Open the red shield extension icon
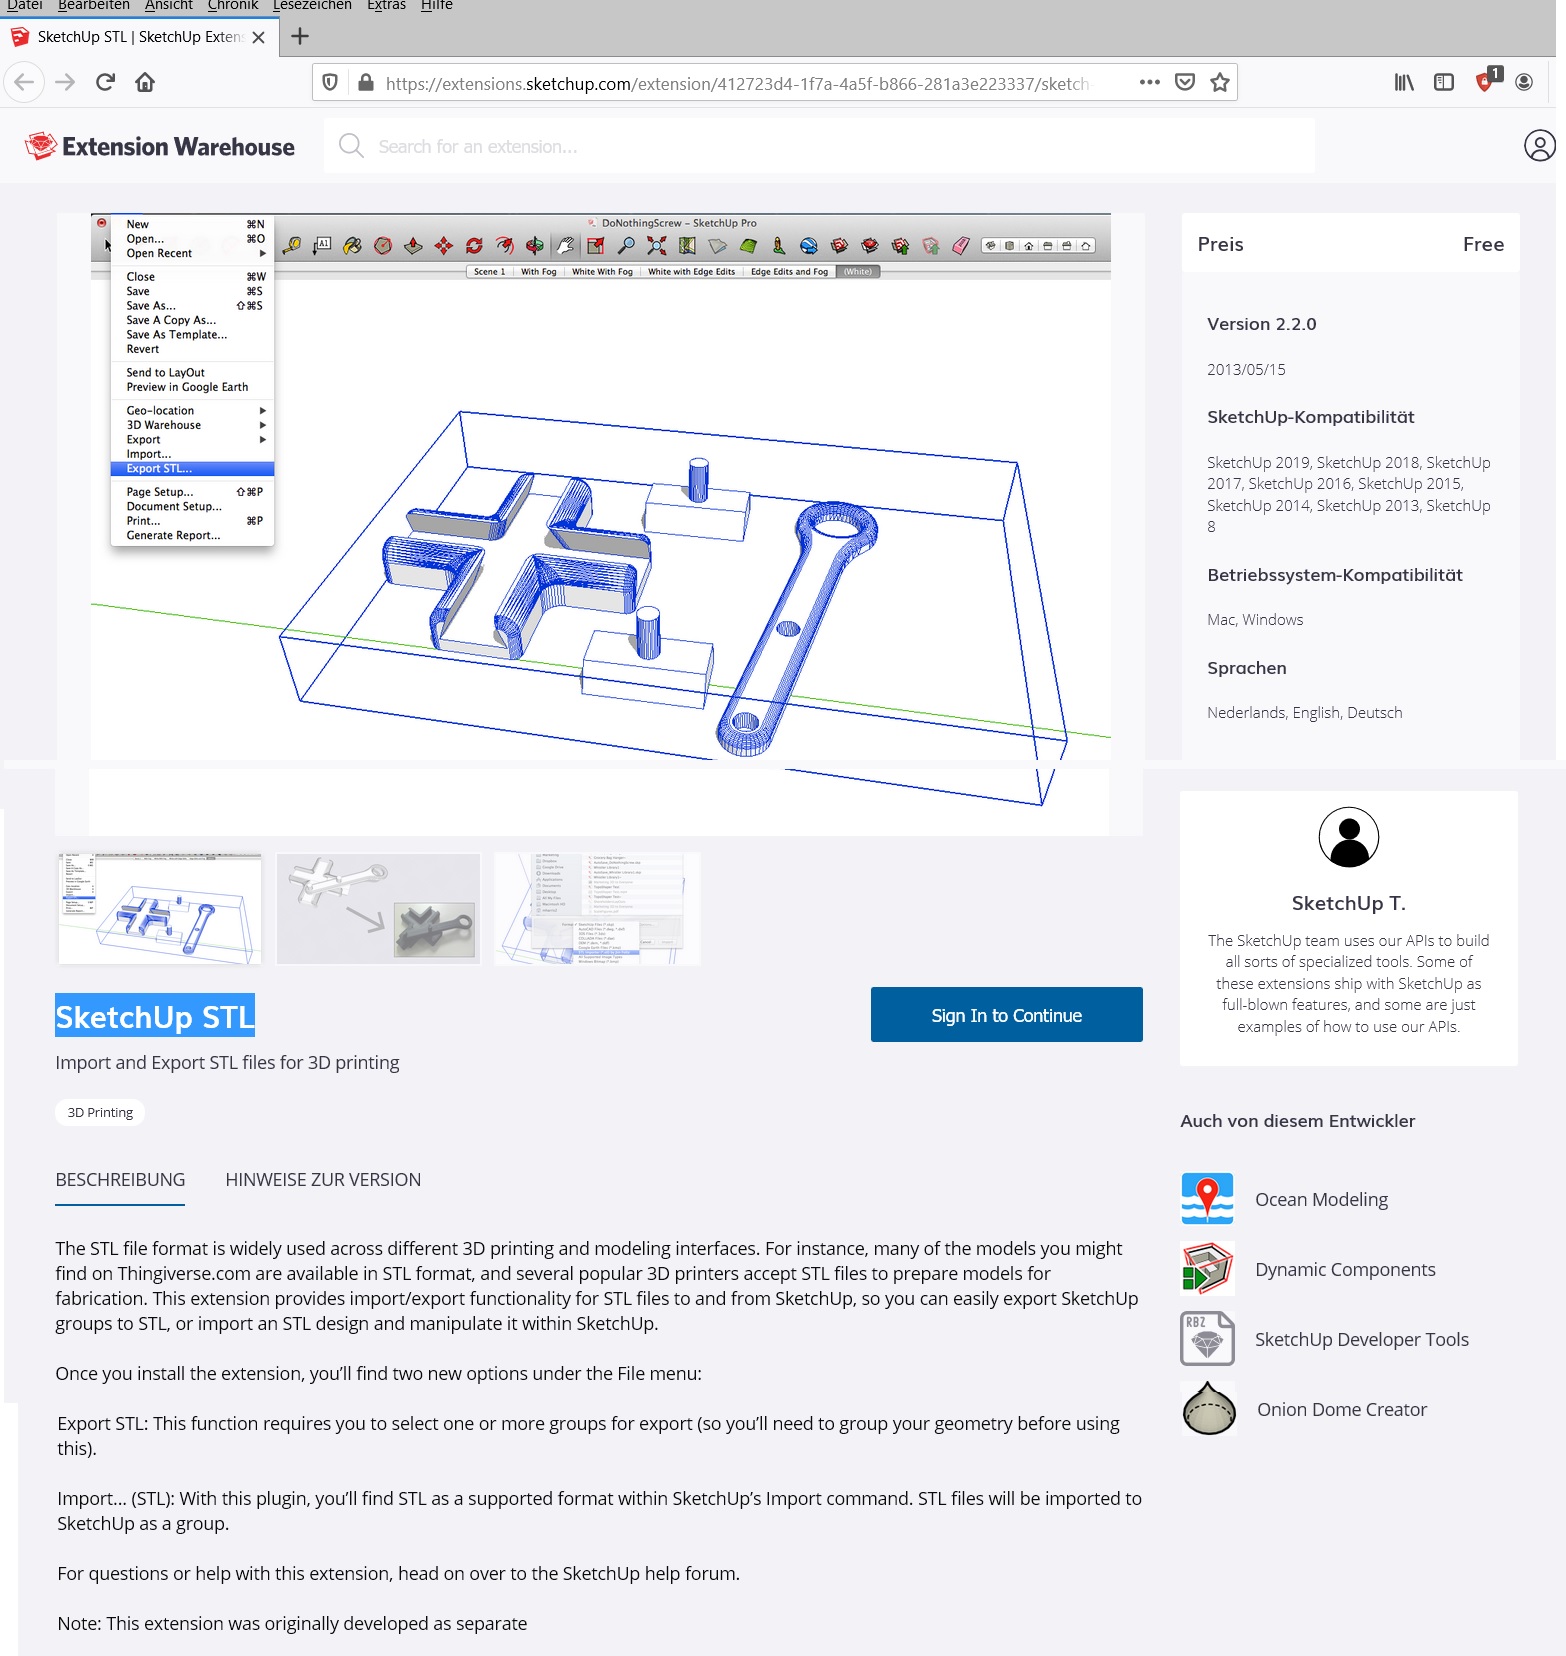The height and width of the screenshot is (1656, 1566). coord(1486,82)
